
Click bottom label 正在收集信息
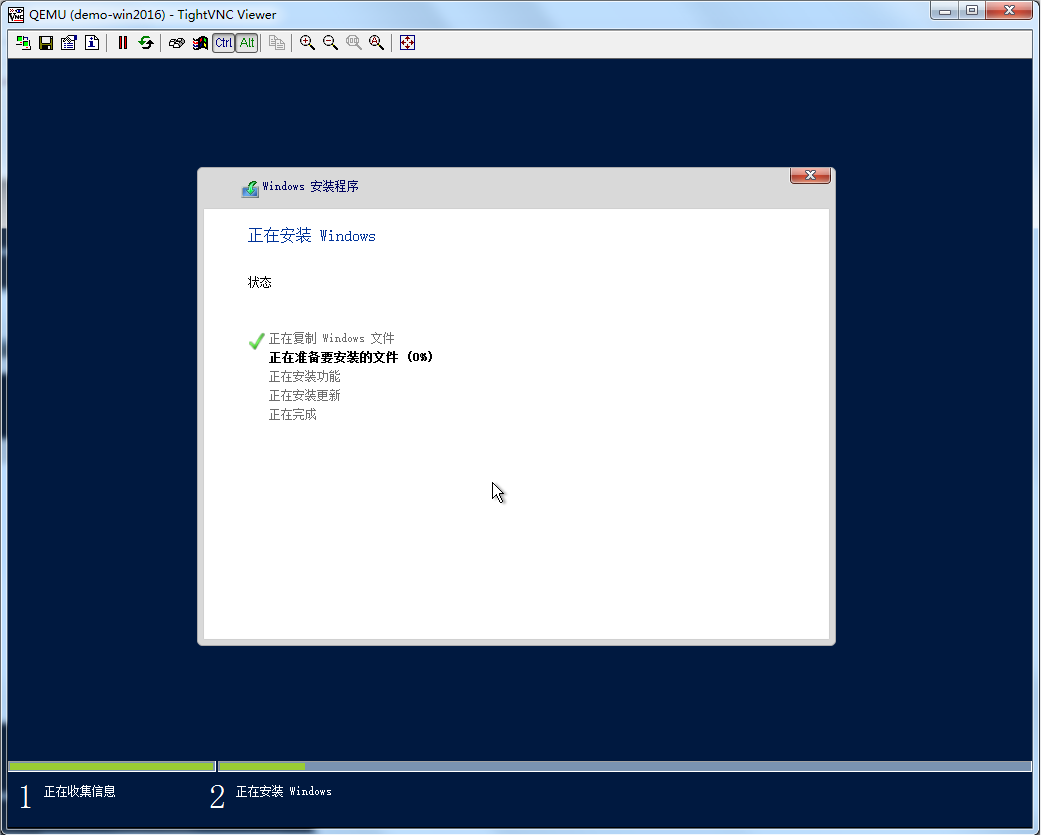pyautogui.click(x=80, y=791)
